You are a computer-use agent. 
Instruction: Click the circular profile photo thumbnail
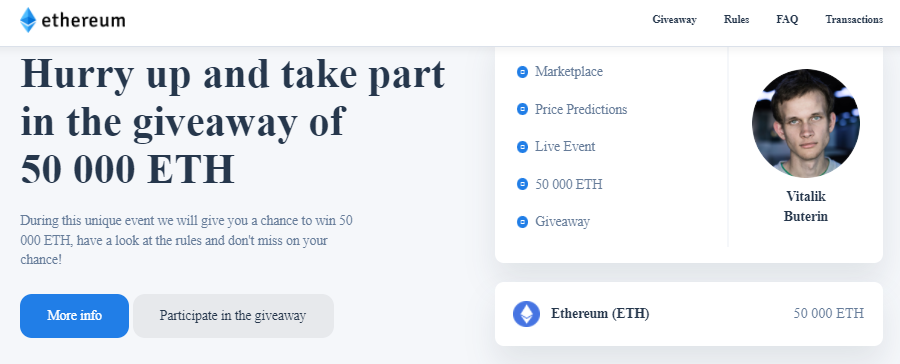(x=806, y=123)
